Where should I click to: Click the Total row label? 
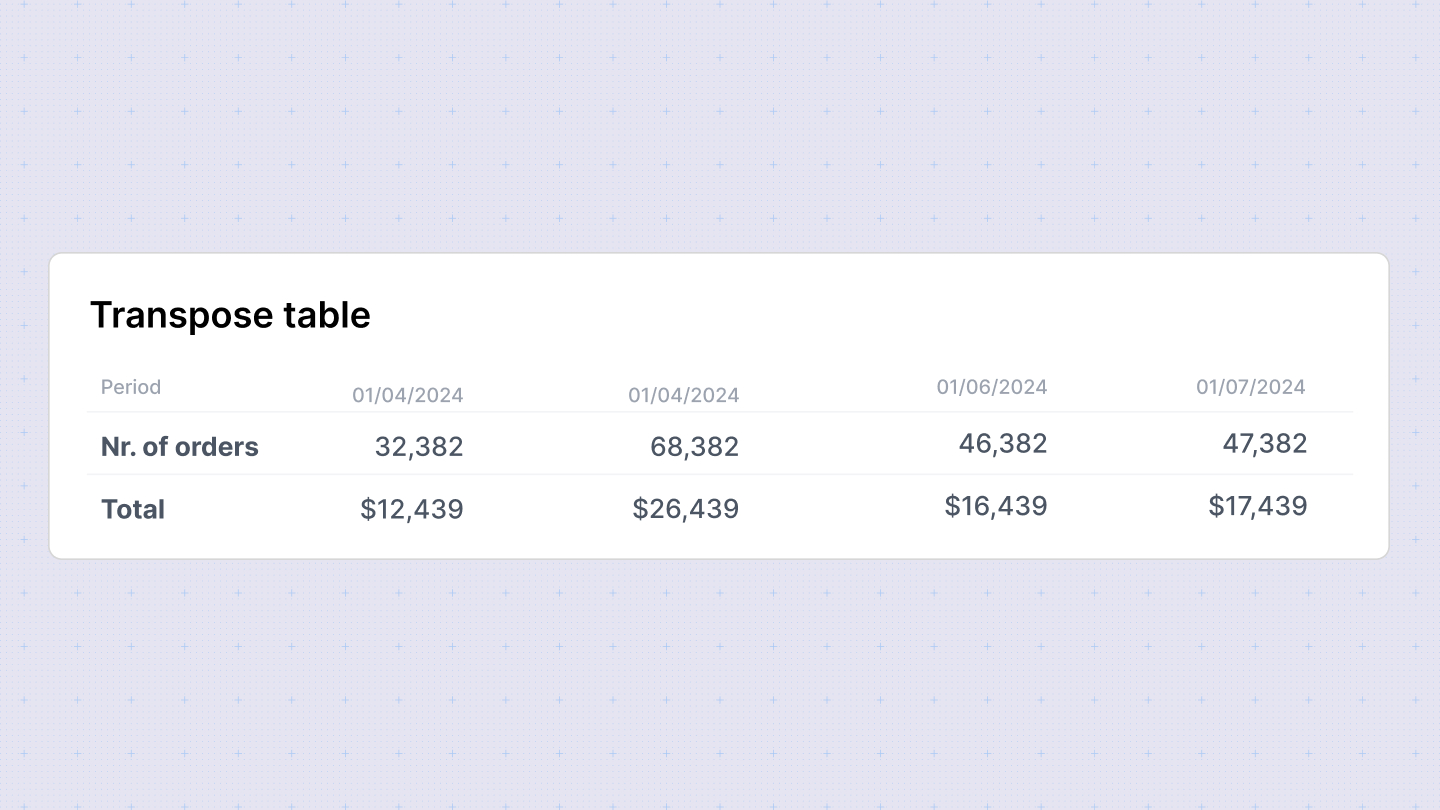[133, 509]
